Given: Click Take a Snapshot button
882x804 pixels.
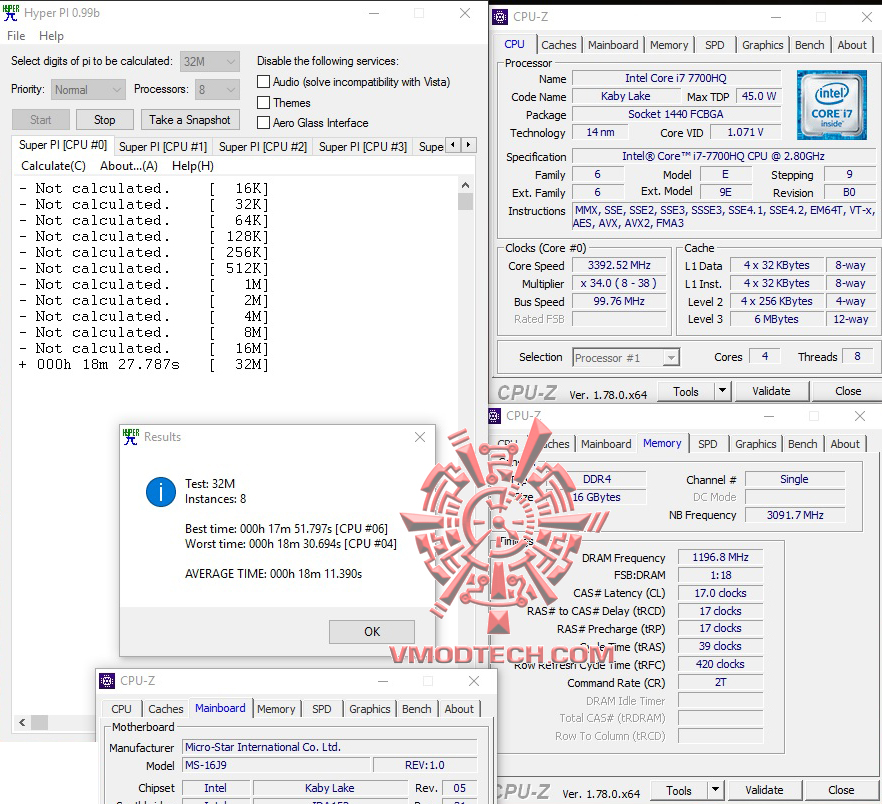Looking at the screenshot, I should [190, 120].
